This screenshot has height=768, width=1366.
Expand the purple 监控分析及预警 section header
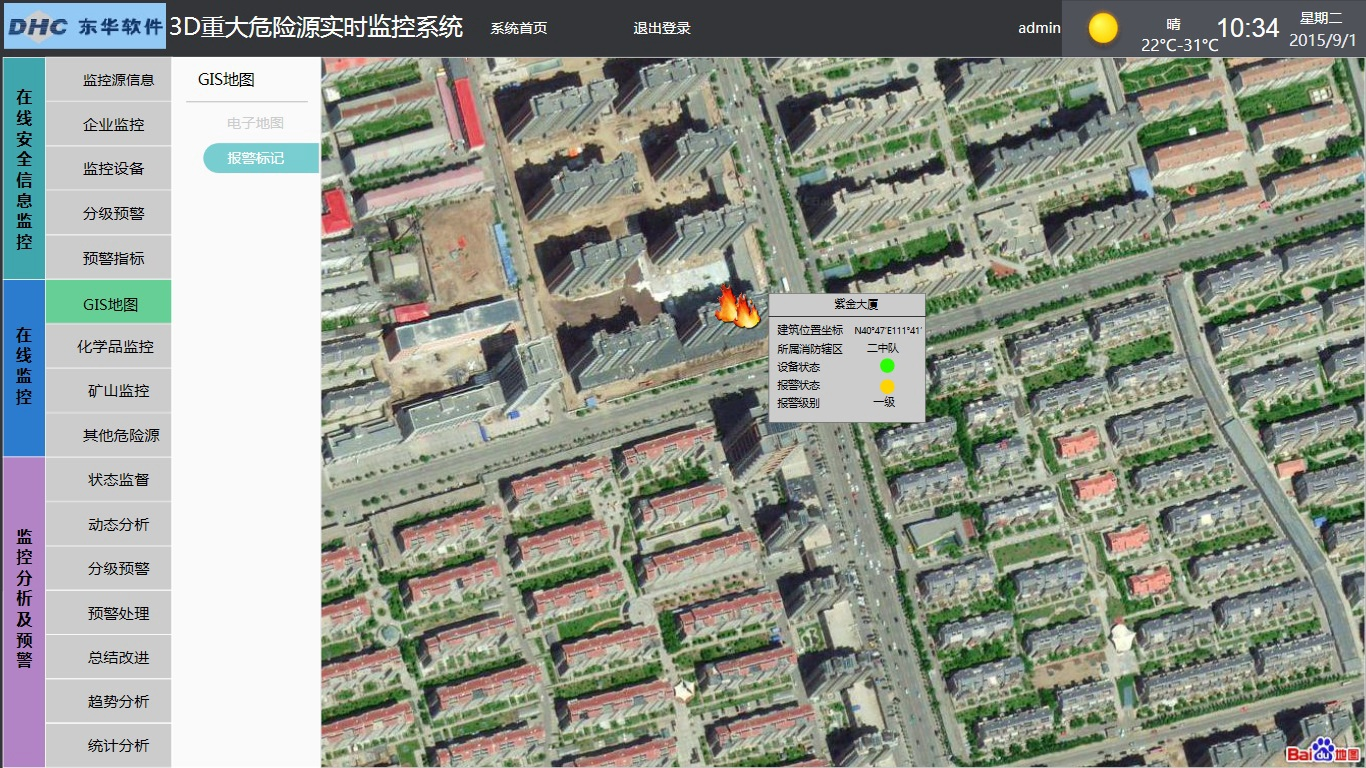tap(24, 612)
